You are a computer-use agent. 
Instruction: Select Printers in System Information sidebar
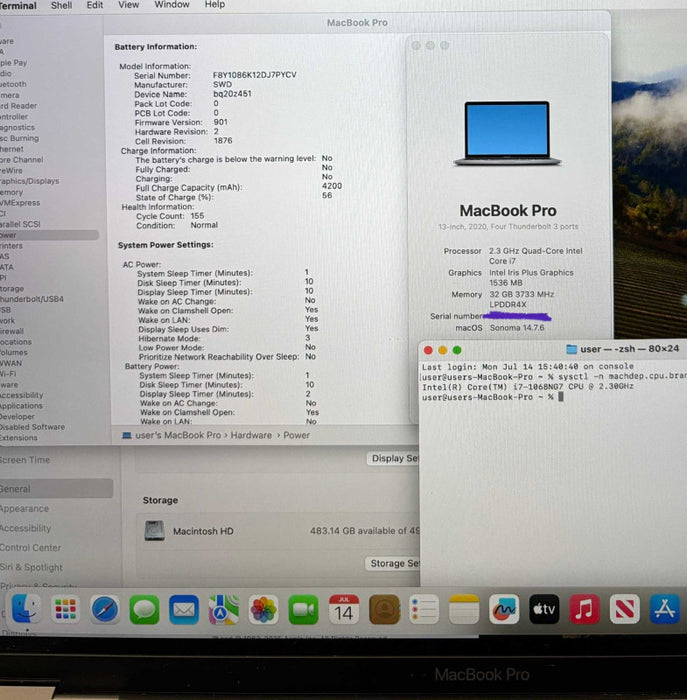[x=11, y=246]
